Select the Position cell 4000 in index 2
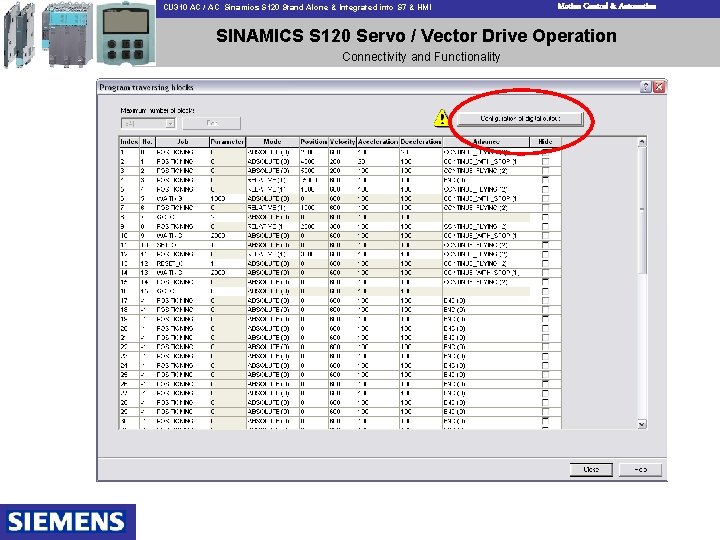The image size is (720, 540). (x=314, y=162)
